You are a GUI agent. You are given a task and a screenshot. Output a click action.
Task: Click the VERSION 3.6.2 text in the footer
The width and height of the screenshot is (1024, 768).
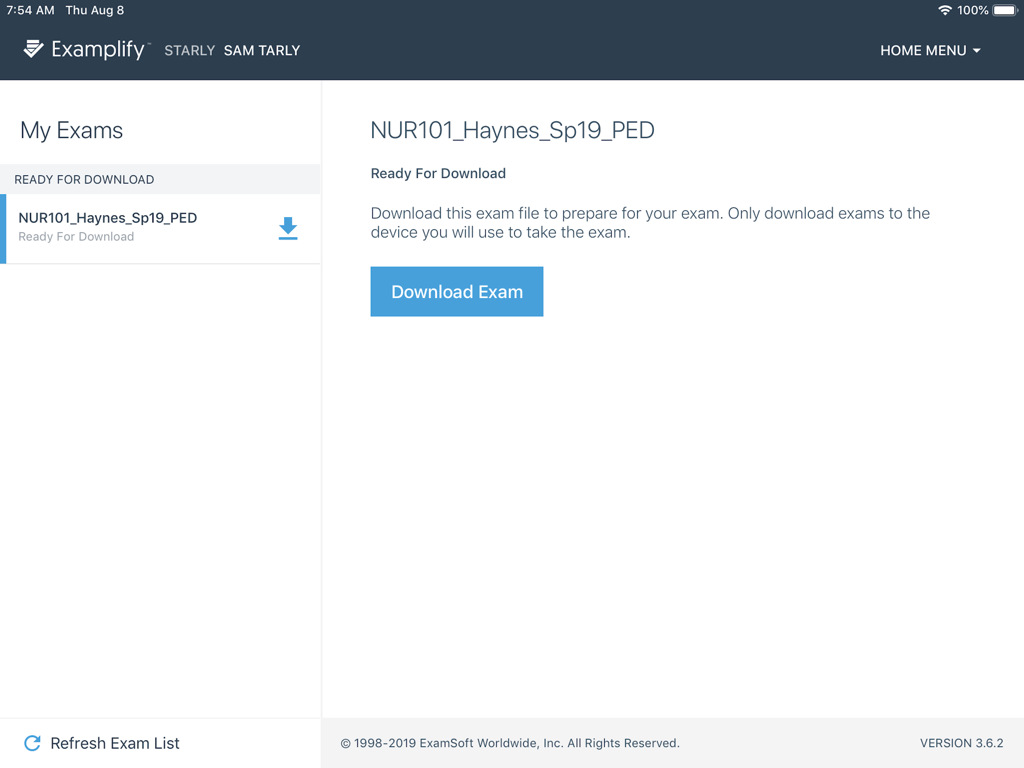[x=962, y=743]
